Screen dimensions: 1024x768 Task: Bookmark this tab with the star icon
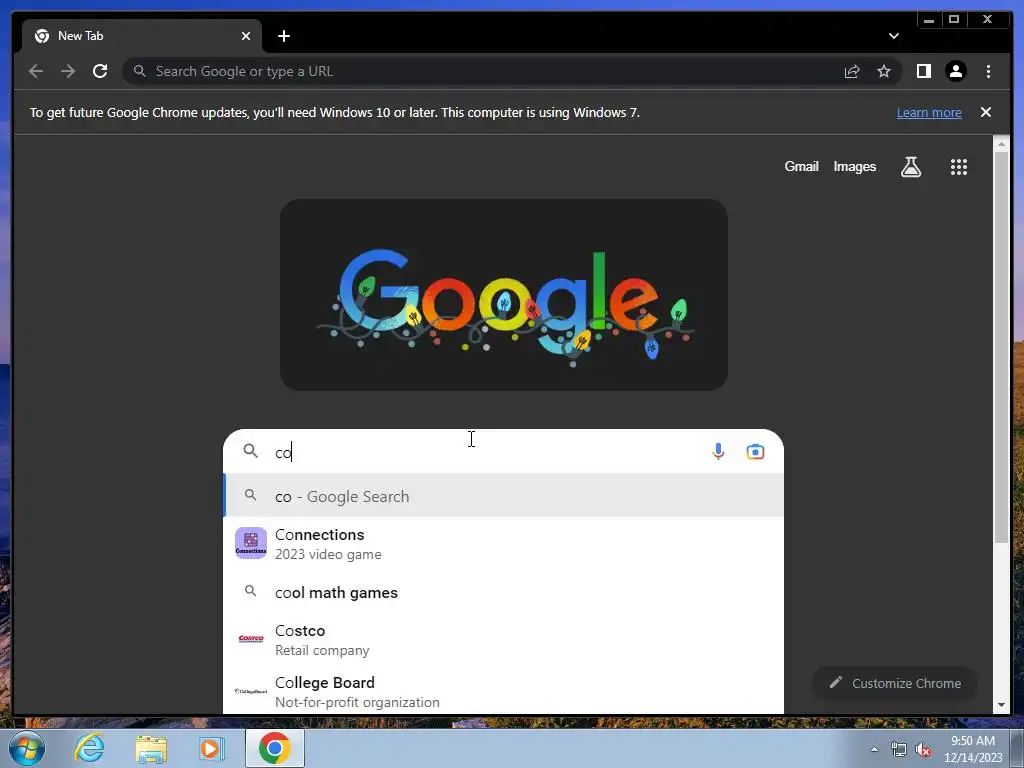click(x=884, y=71)
